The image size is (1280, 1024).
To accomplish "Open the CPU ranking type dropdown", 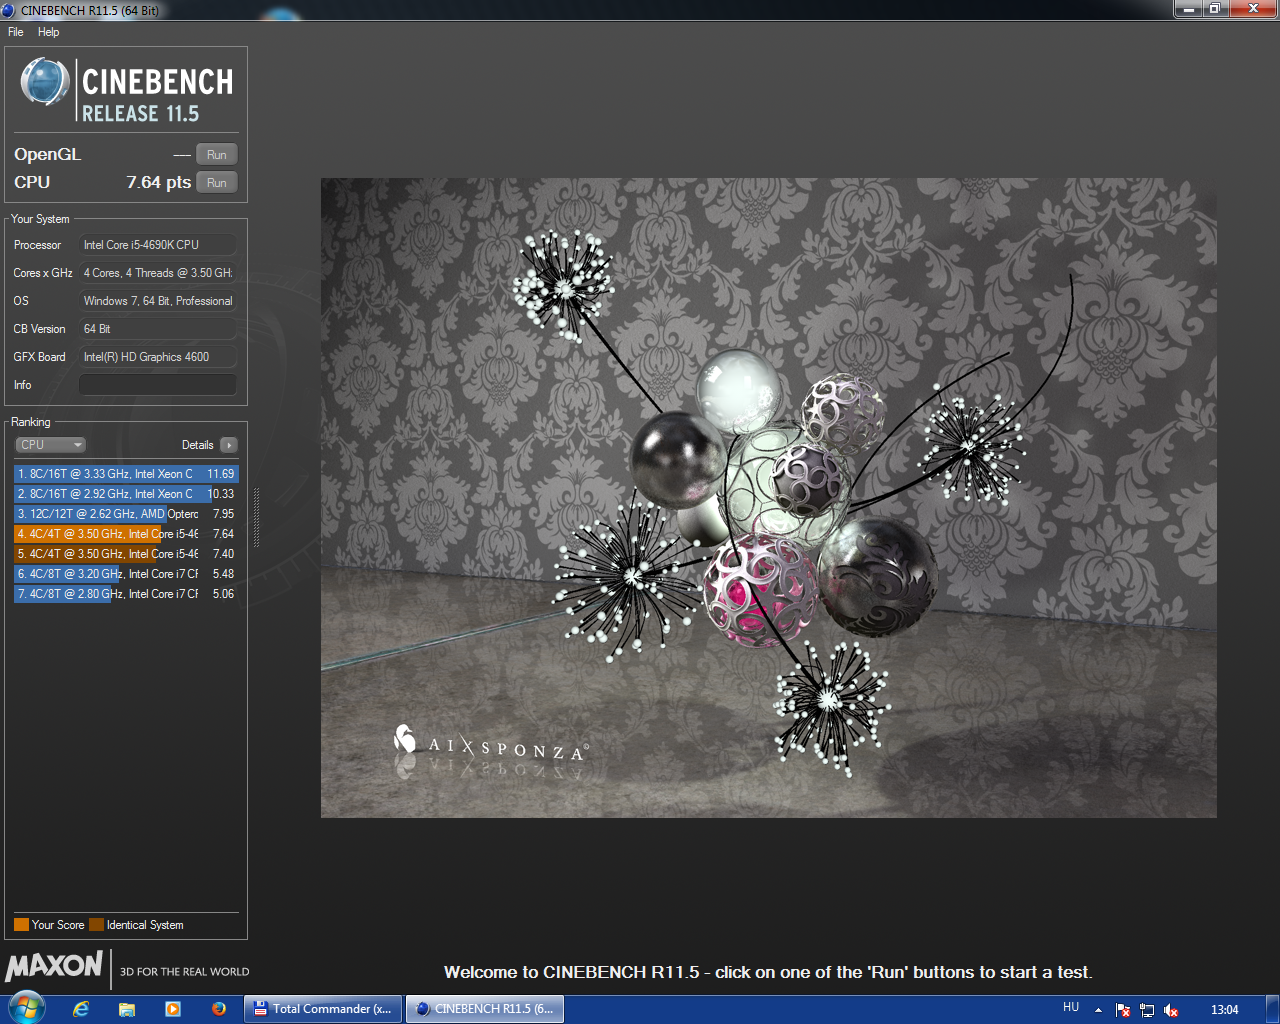I will pyautogui.click(x=50, y=445).
